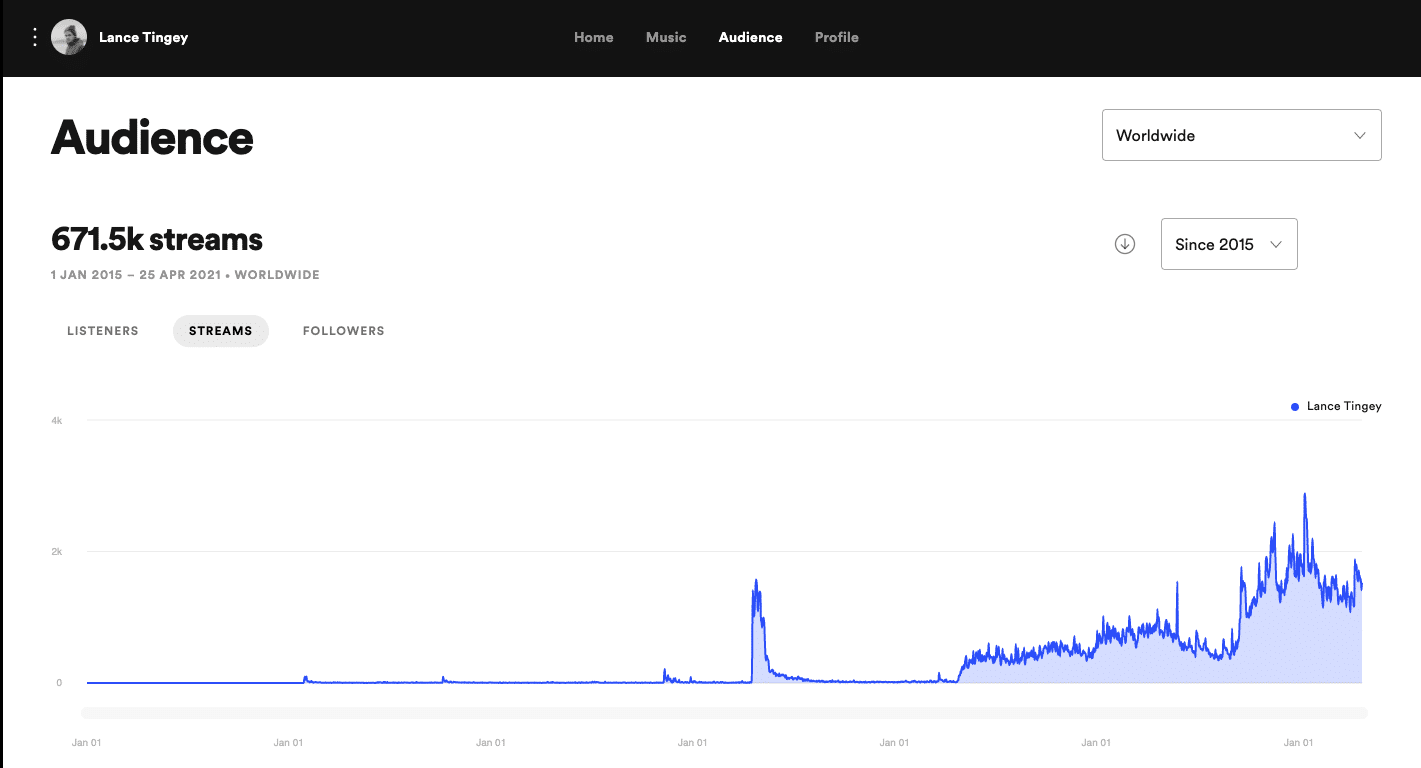The height and width of the screenshot is (768, 1421).
Task: Open the three-dot menu beside the avatar
Action: coord(35,37)
